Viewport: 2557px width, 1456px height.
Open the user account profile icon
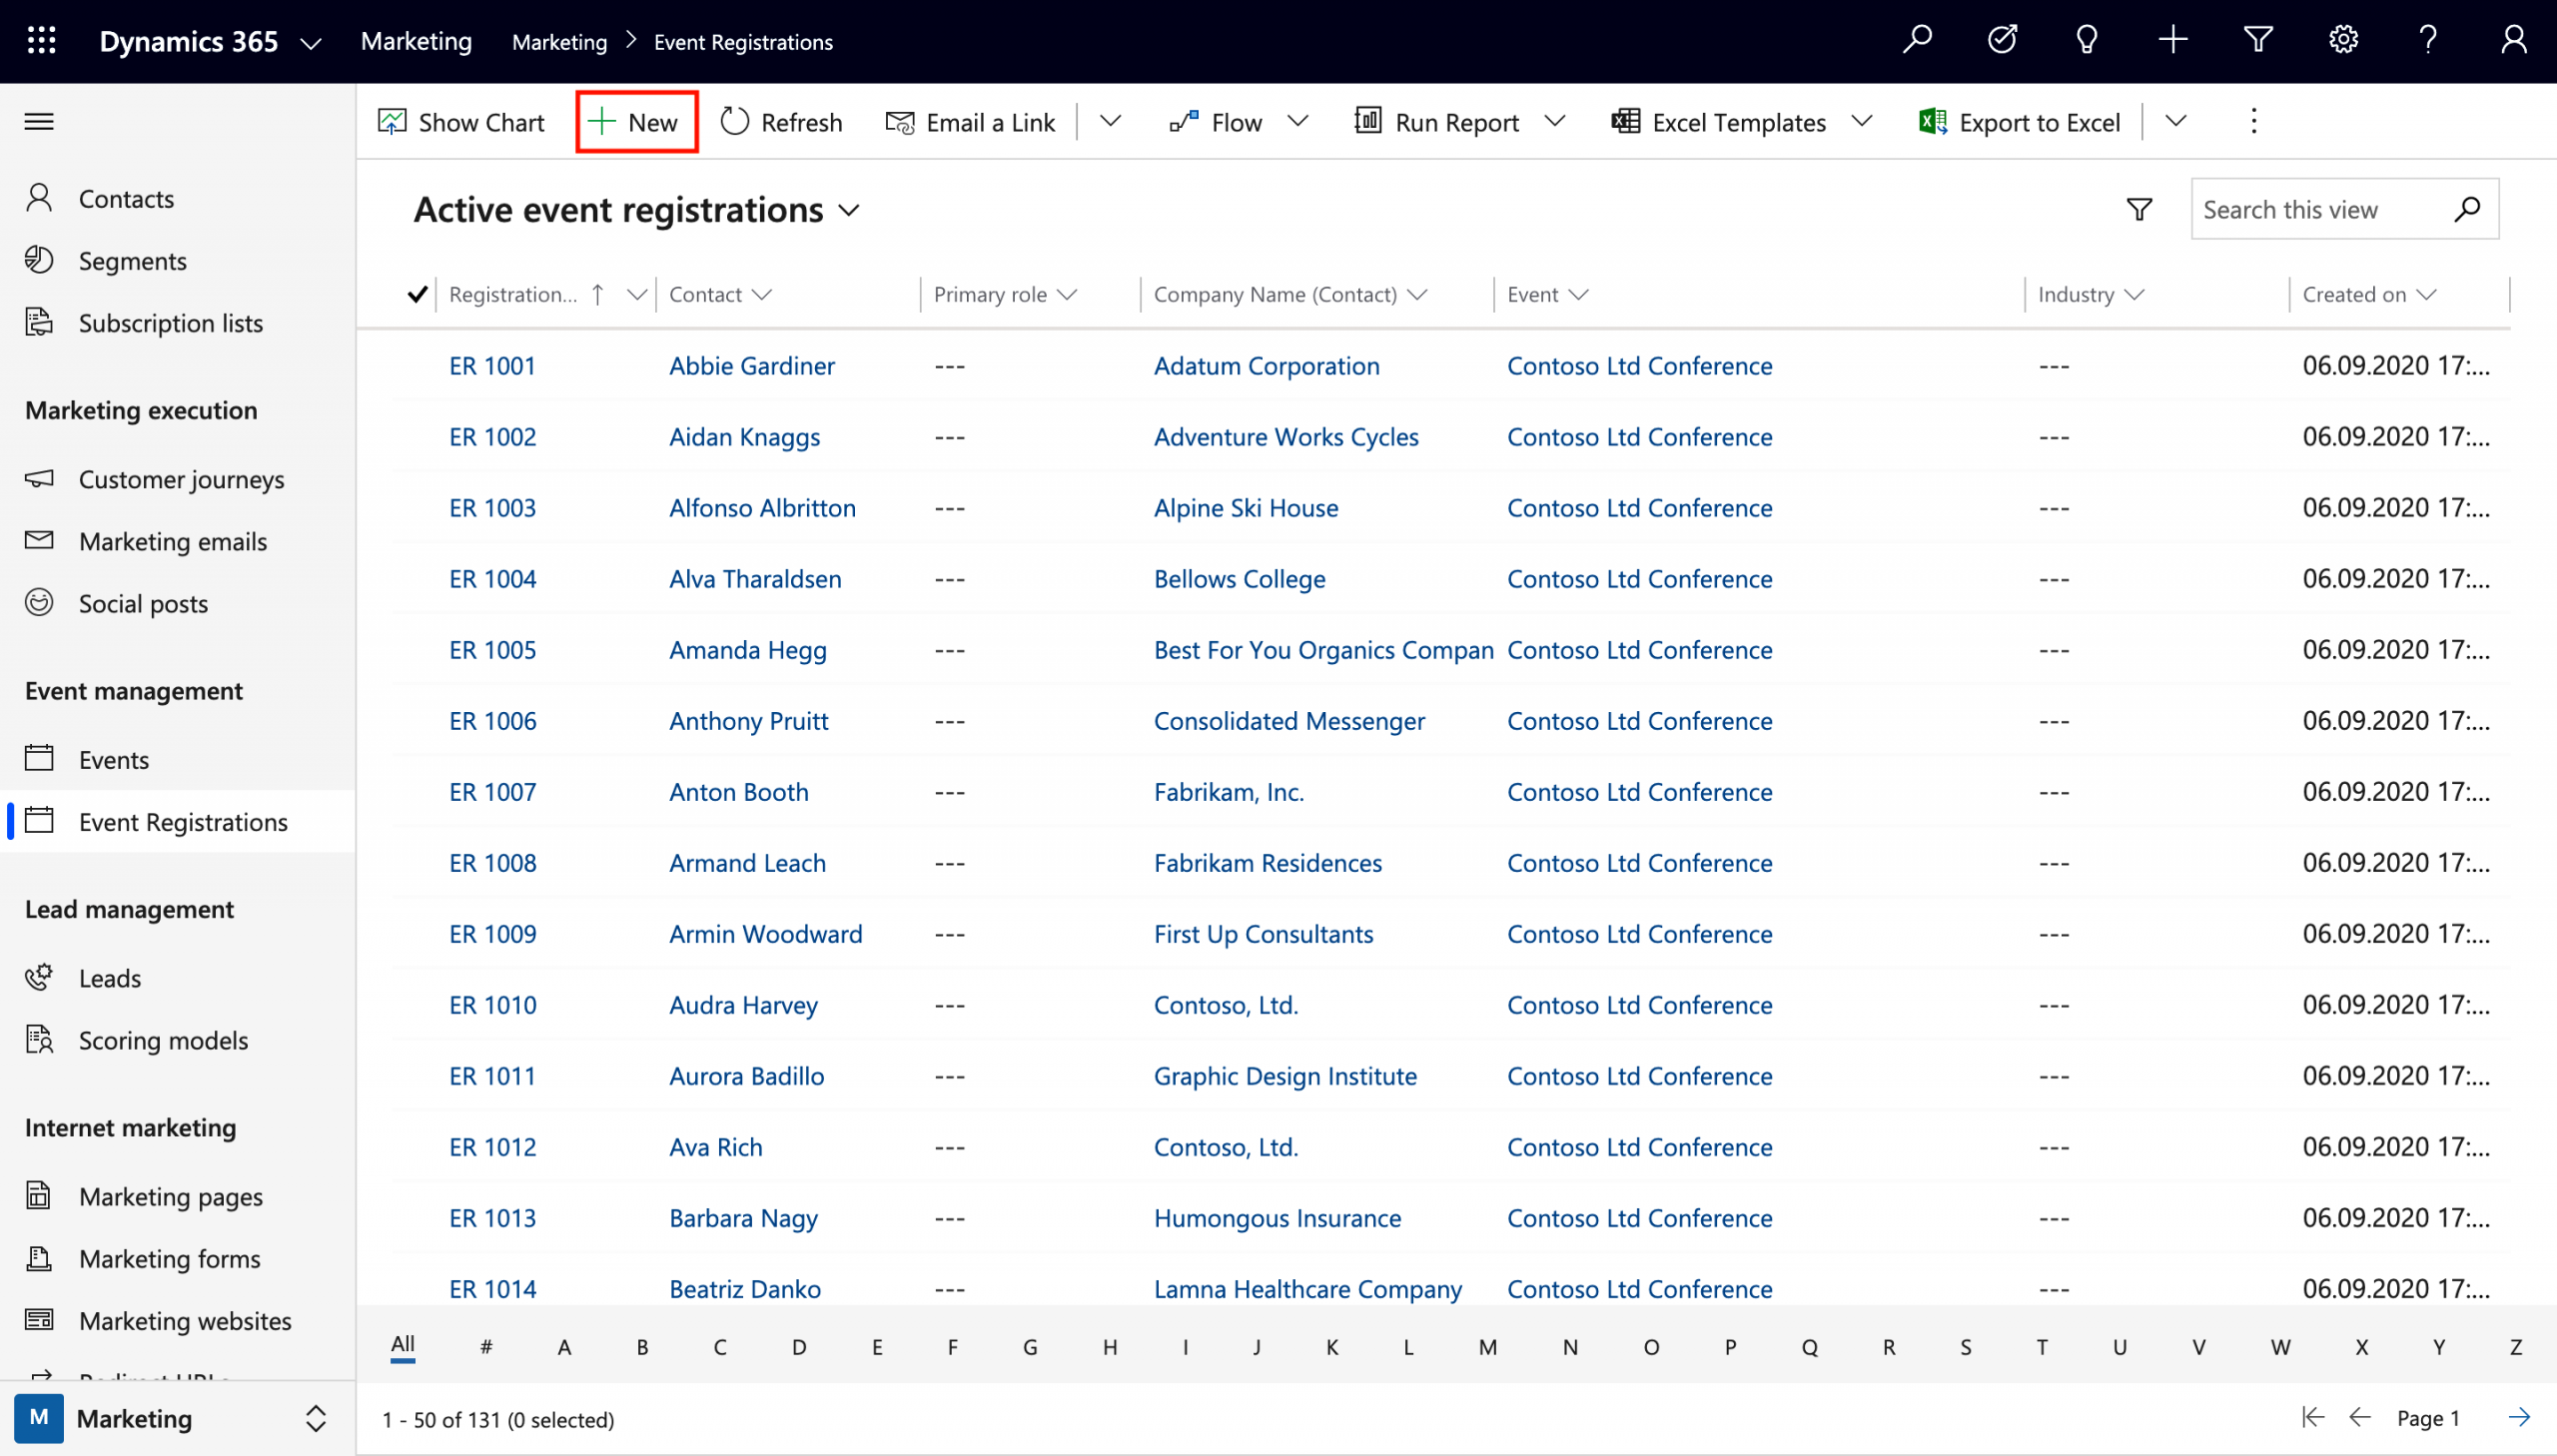2513,41
